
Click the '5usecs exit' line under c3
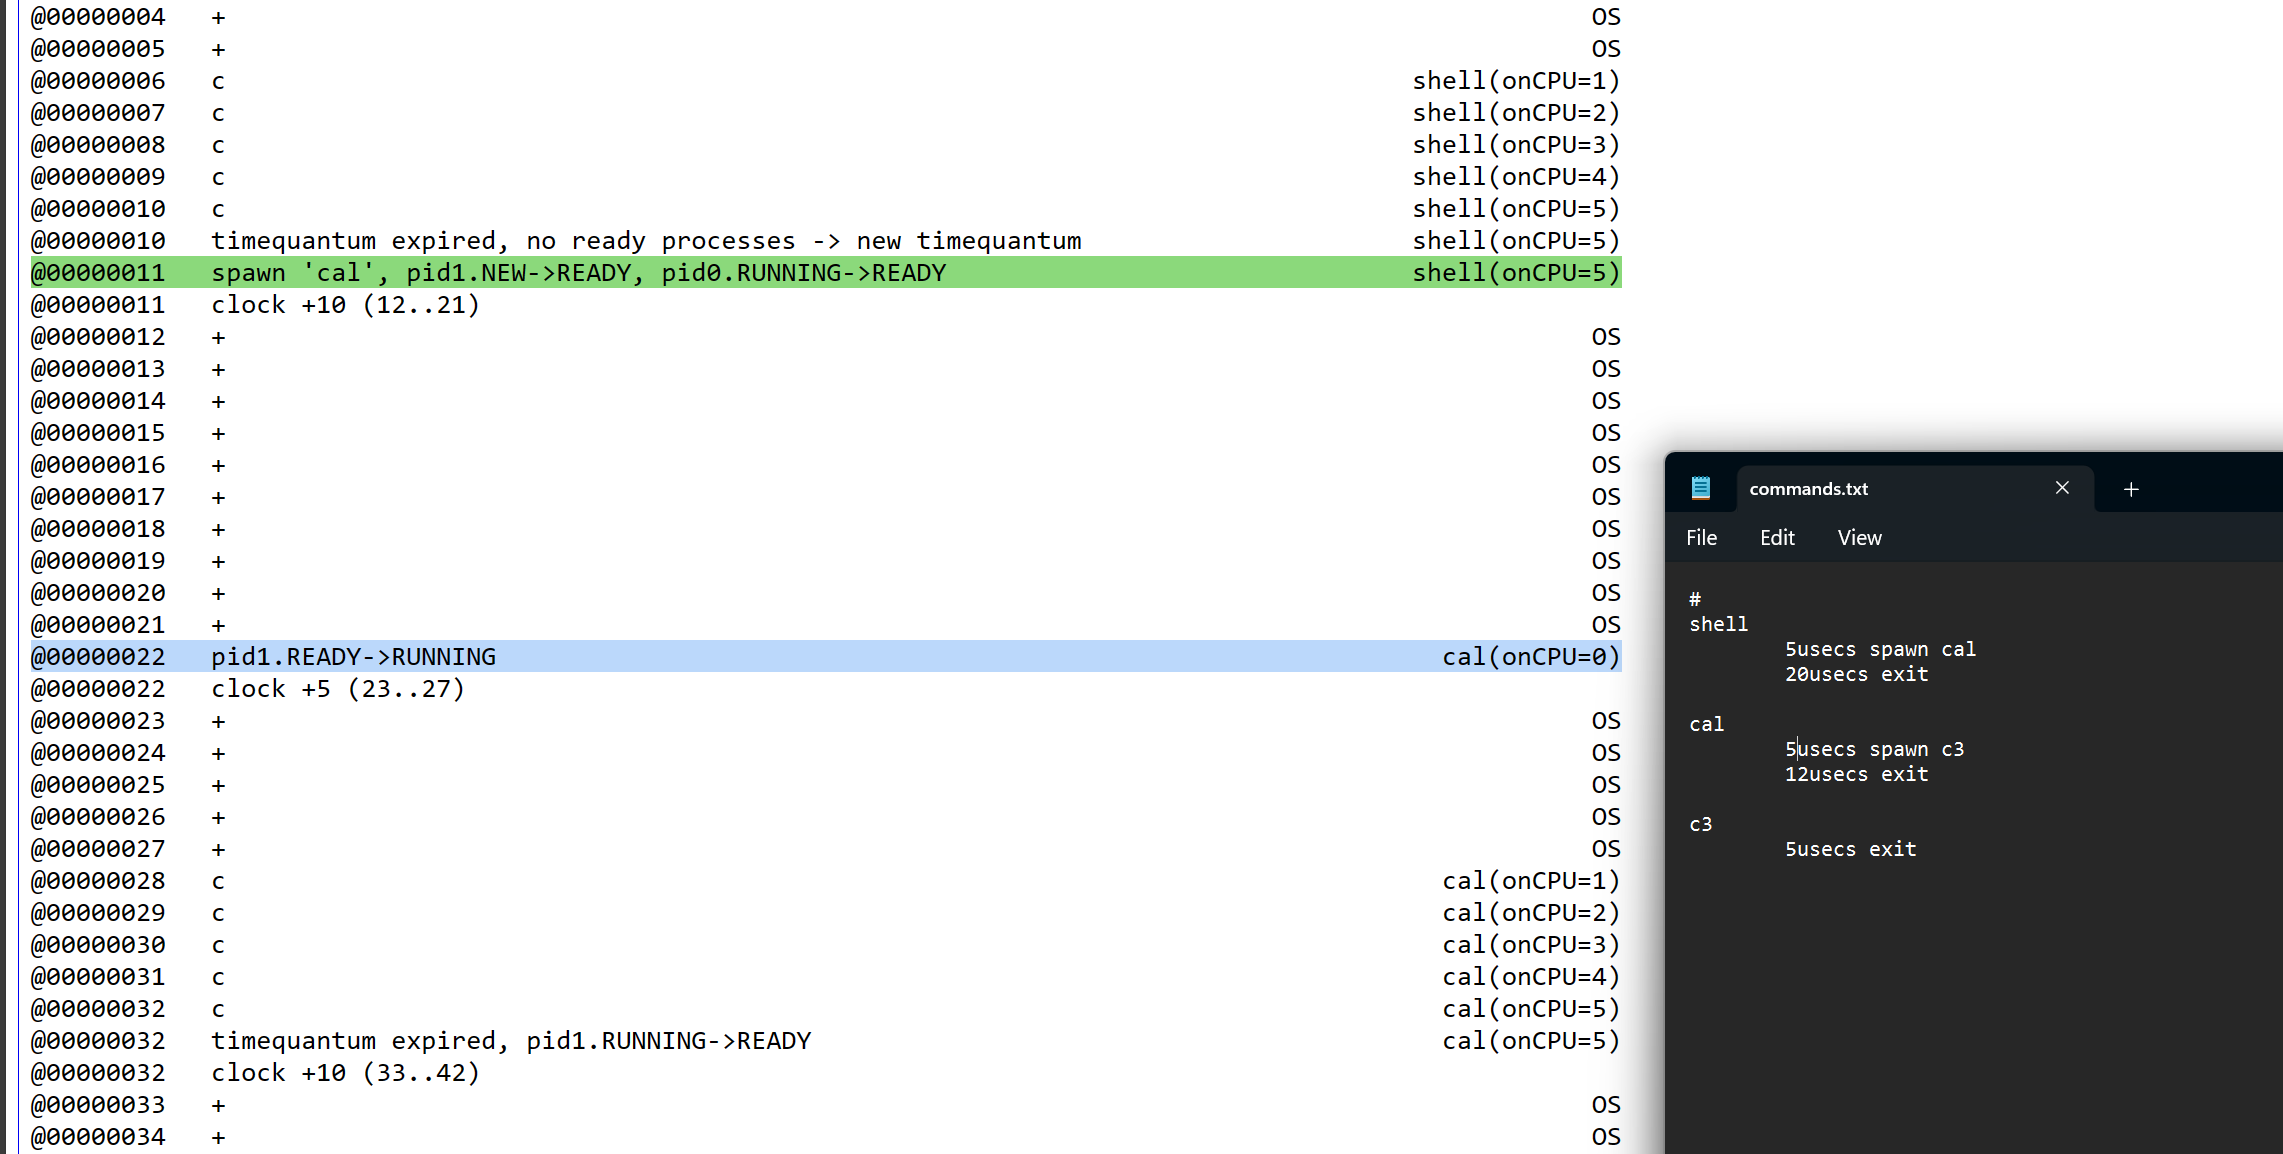(1850, 850)
